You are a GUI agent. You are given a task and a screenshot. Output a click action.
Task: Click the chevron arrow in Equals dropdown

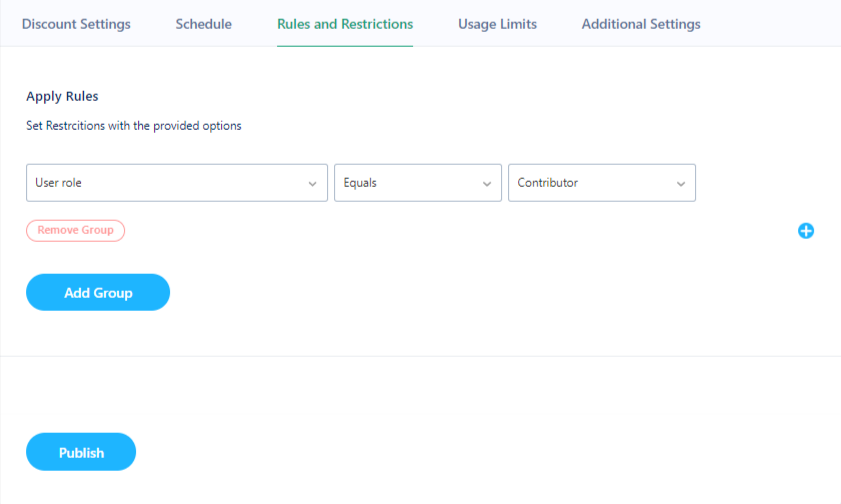(x=486, y=184)
